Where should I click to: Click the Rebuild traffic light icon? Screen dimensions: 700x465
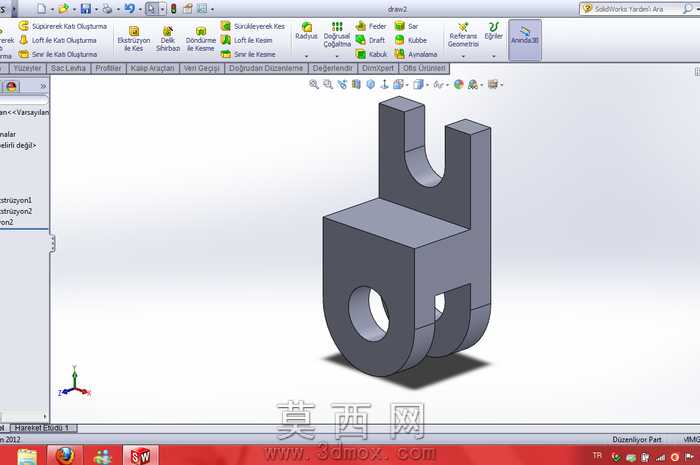coord(173,8)
